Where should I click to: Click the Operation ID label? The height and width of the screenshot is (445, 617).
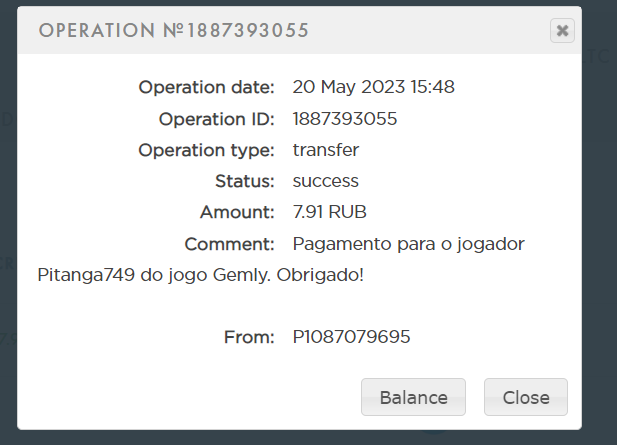[216, 119]
